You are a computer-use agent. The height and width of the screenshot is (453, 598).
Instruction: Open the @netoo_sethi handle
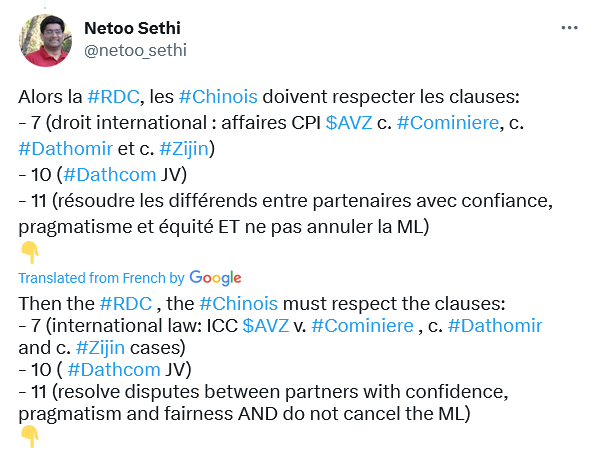(135, 50)
